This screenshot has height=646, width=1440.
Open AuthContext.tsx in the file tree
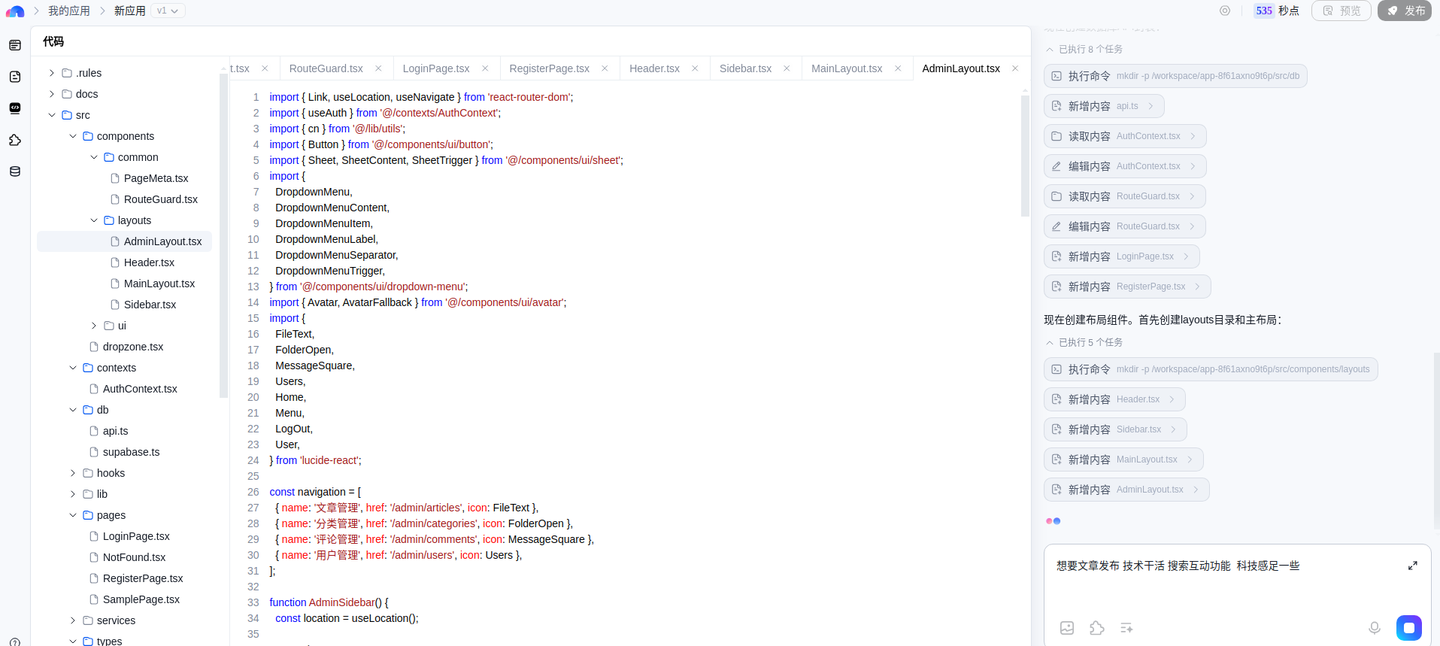click(139, 389)
